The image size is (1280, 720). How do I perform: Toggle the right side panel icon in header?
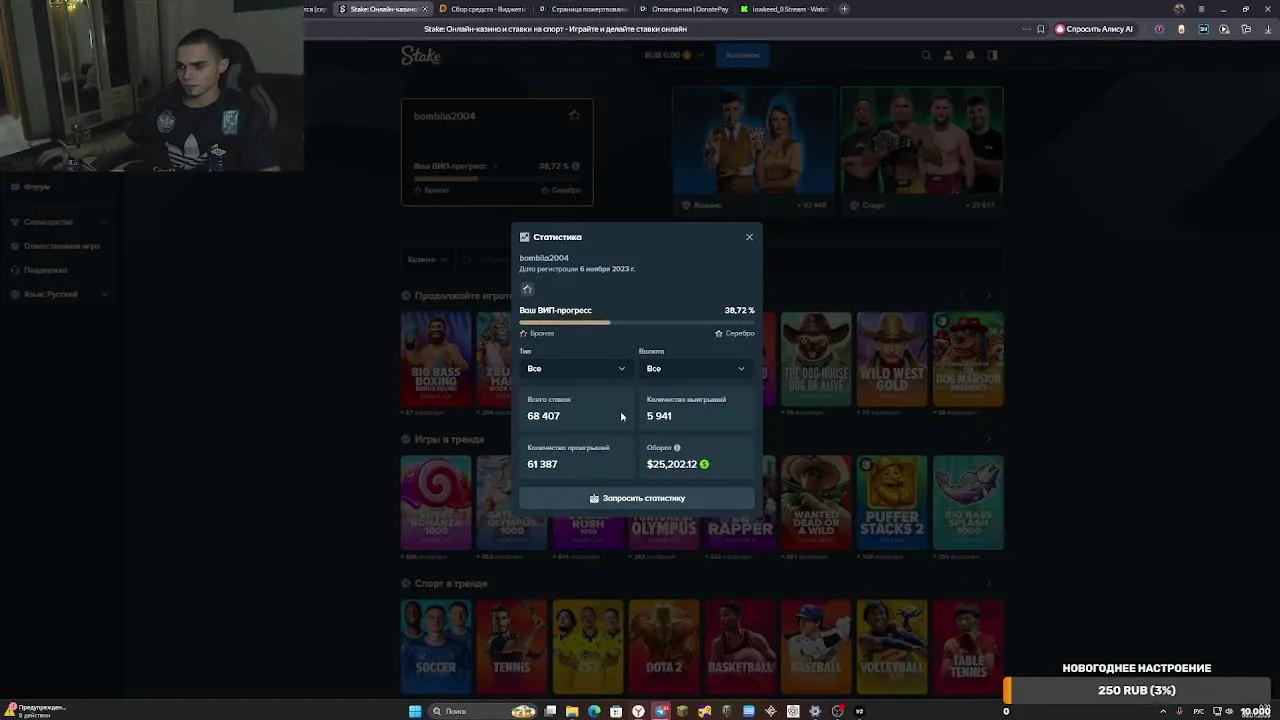coord(992,56)
